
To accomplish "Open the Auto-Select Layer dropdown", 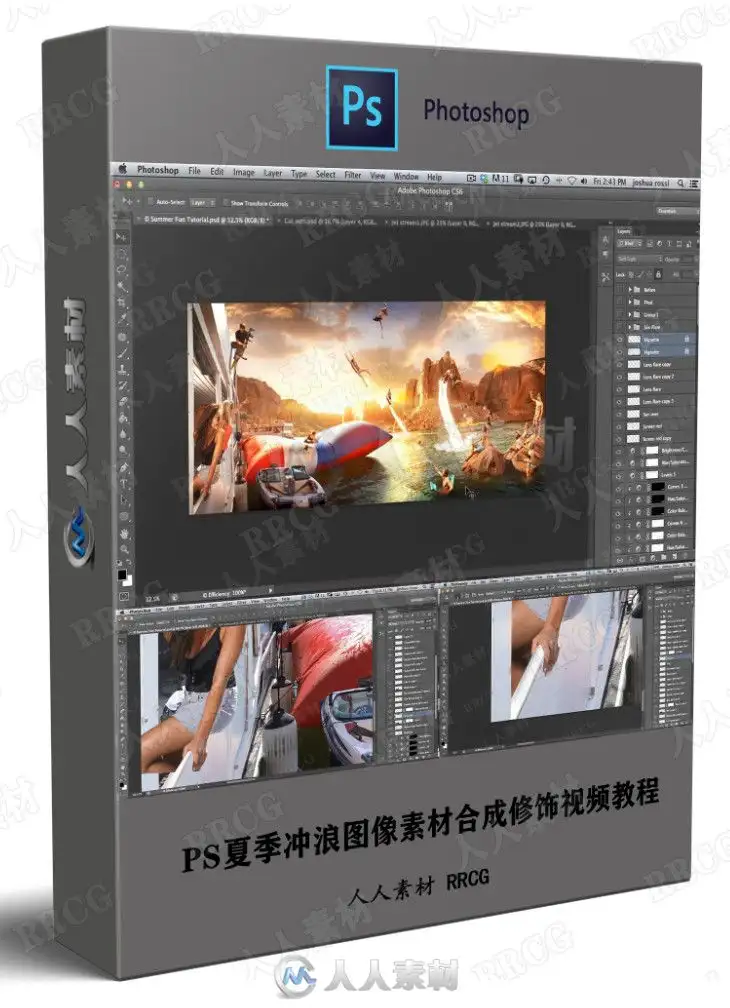I will [x=203, y=202].
